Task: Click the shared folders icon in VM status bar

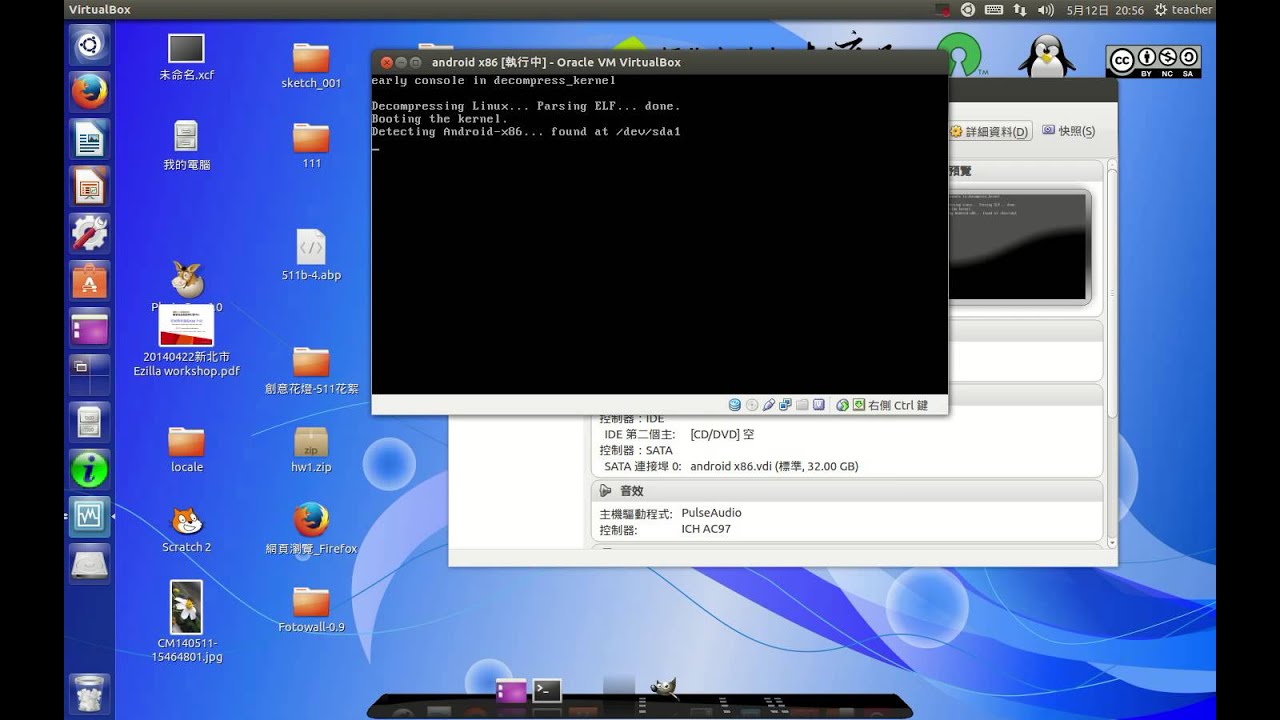Action: pos(802,405)
